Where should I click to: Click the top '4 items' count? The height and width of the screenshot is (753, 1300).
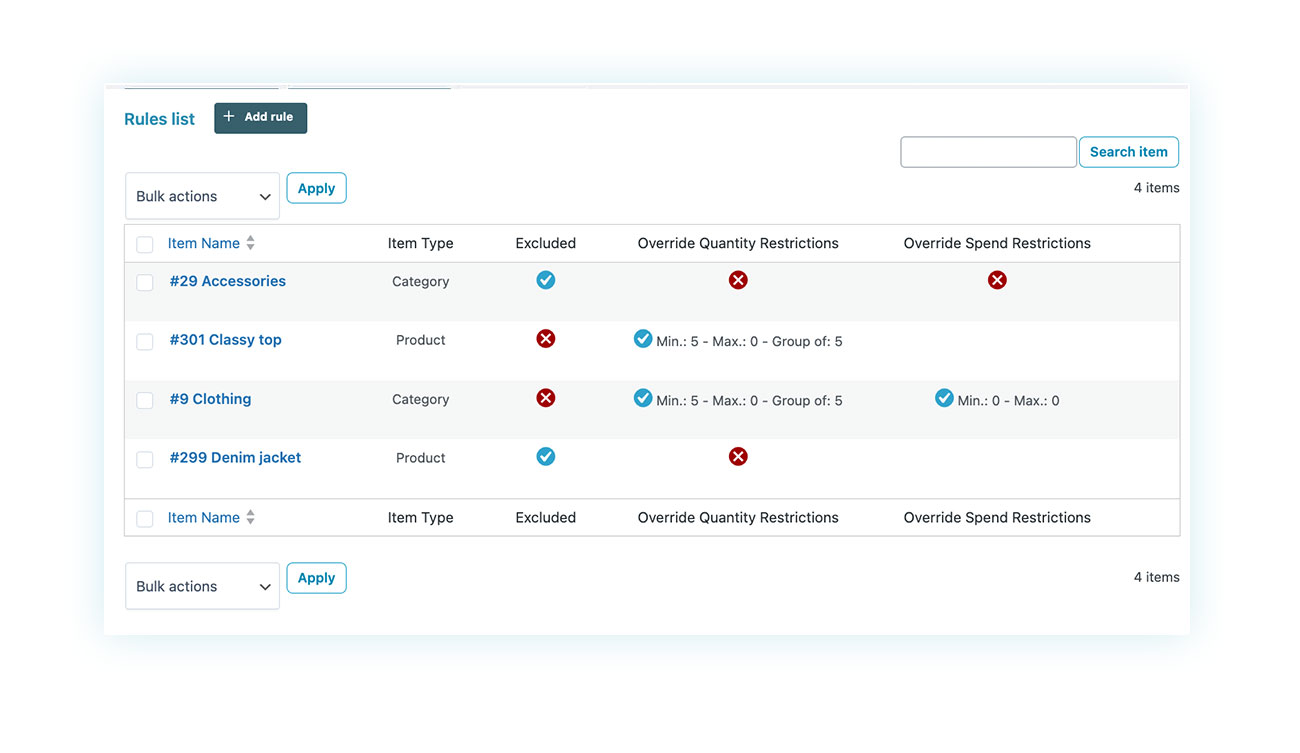point(1156,188)
